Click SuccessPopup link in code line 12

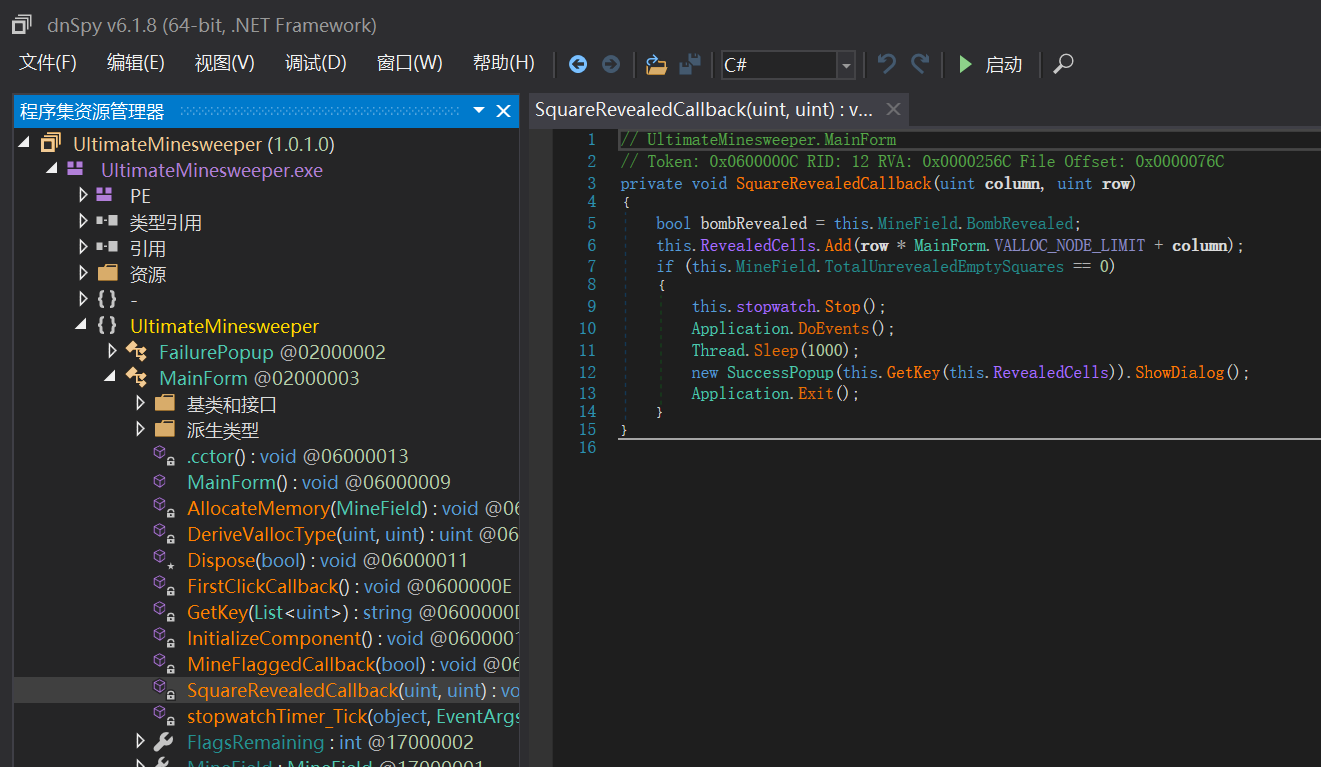click(780, 372)
